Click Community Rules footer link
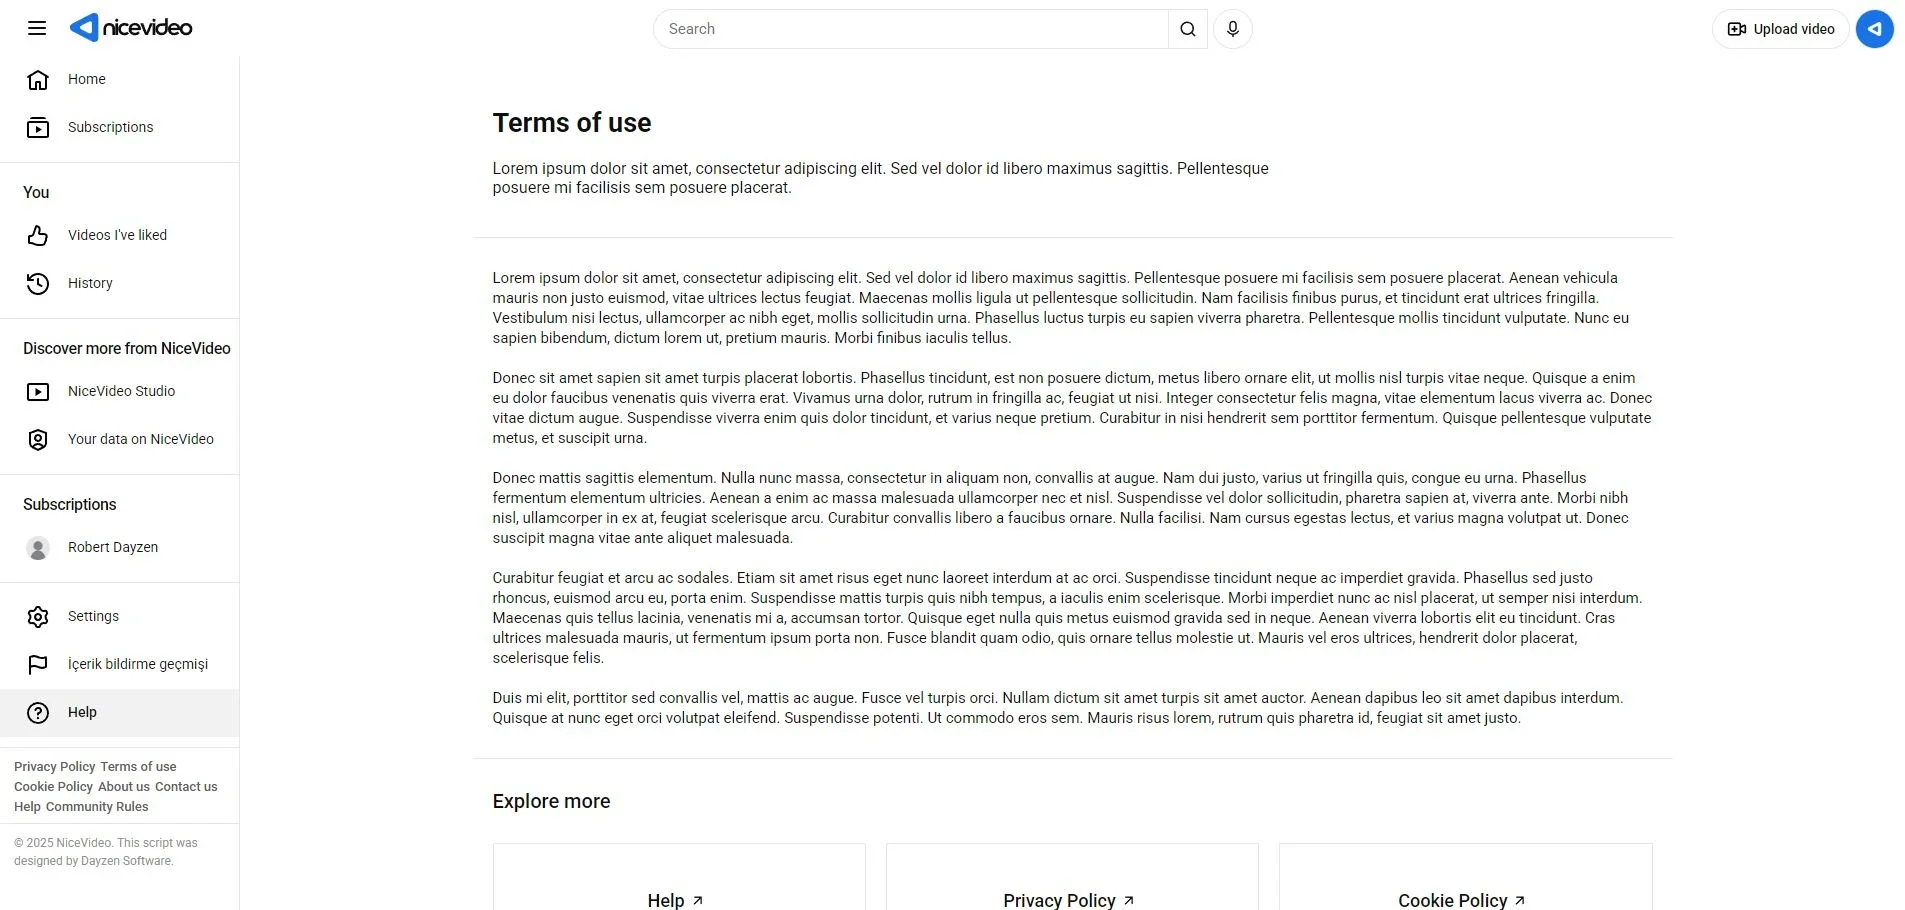This screenshot has width=1905, height=910. (97, 807)
